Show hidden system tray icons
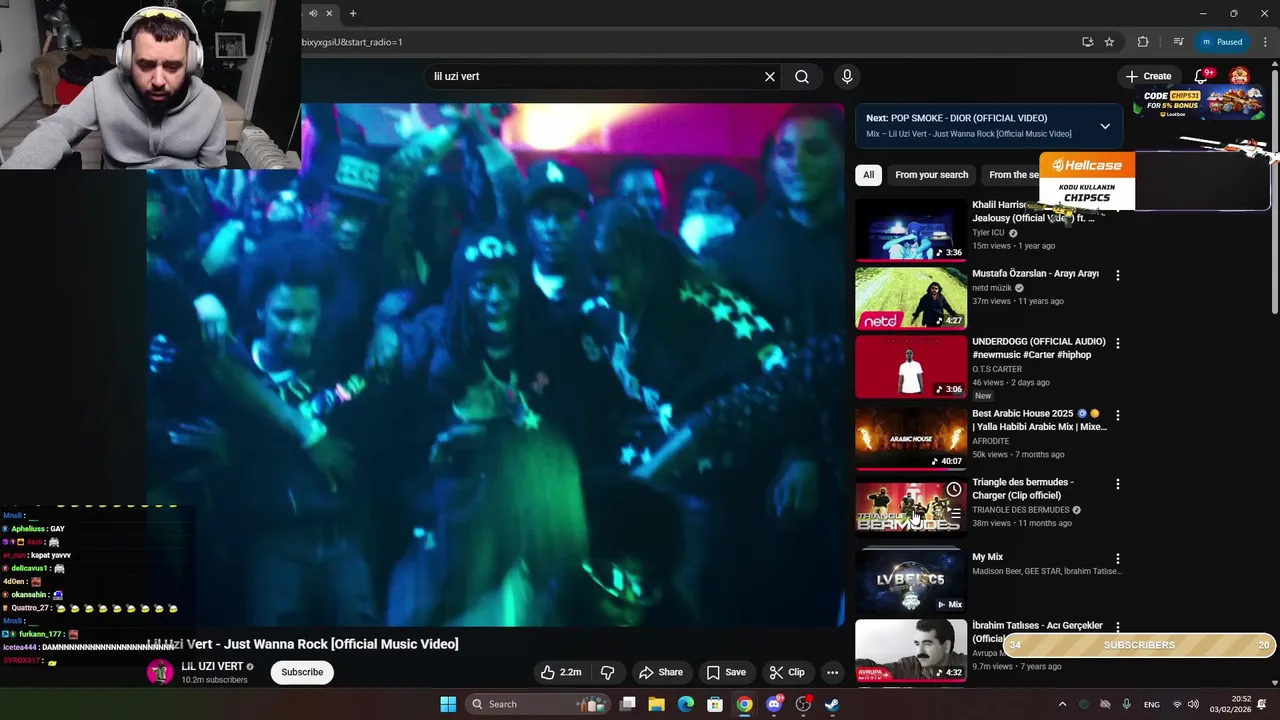Image resolution: width=1280 pixels, height=720 pixels. pos(1062,704)
